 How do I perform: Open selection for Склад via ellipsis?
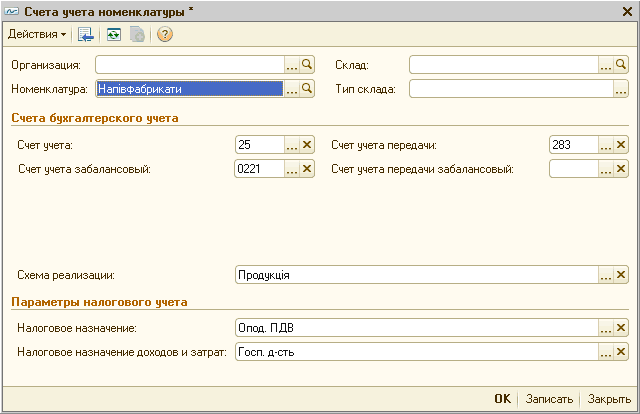coord(606,65)
